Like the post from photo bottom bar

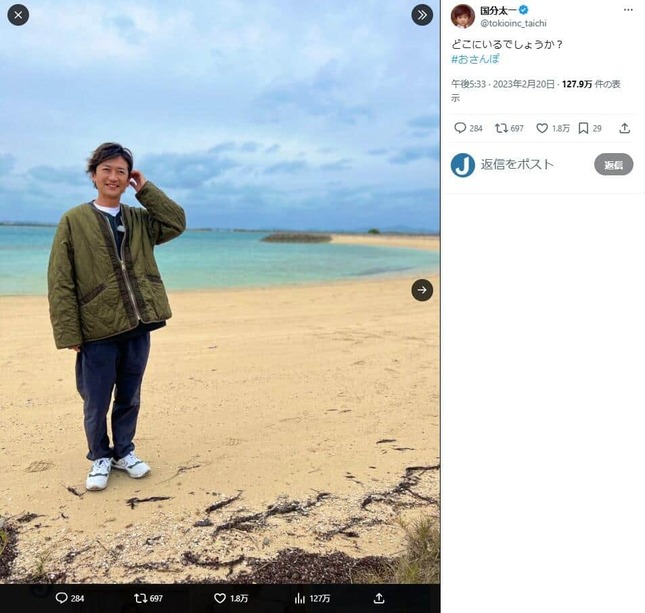(220, 598)
